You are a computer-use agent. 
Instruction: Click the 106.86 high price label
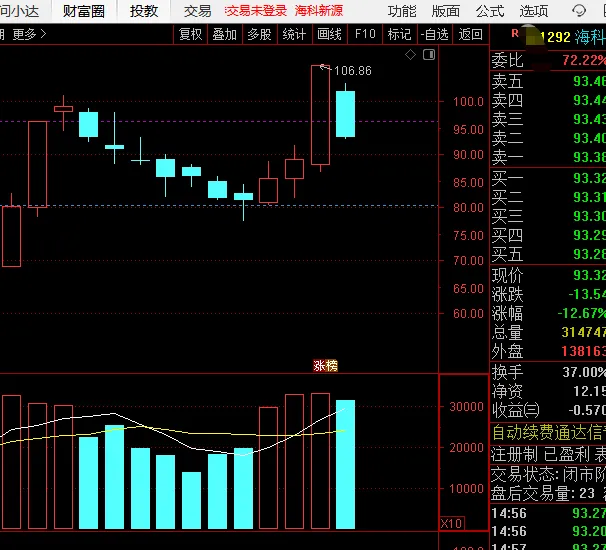[x=352, y=71]
